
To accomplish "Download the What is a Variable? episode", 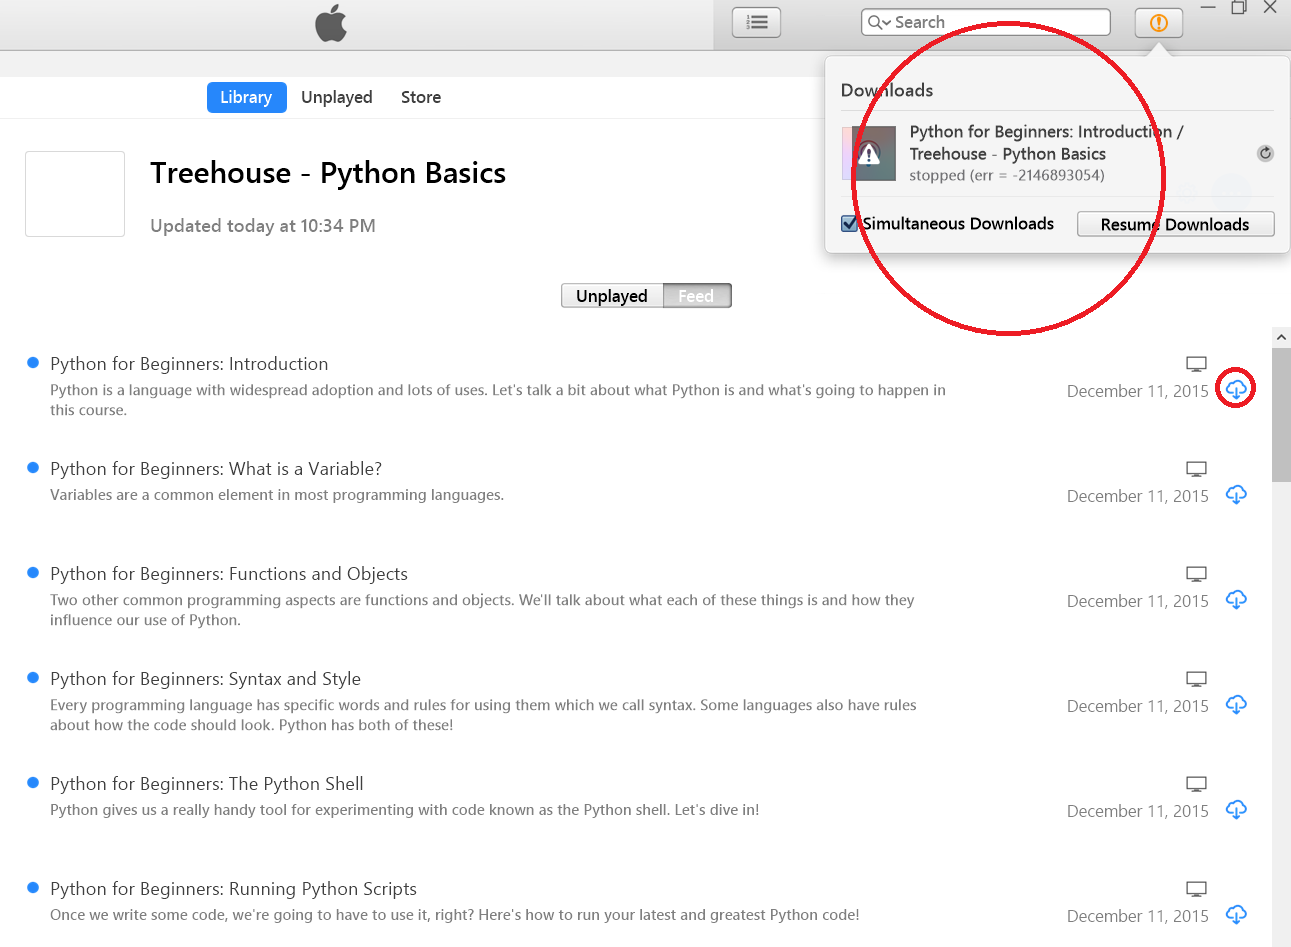I will pyautogui.click(x=1236, y=494).
